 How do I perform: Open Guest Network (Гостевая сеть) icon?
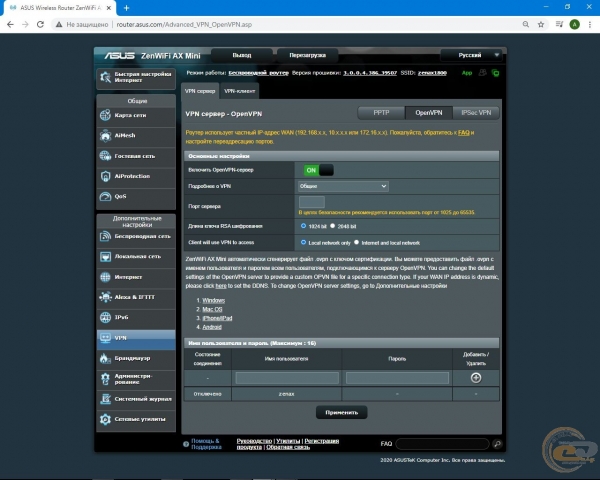point(105,156)
